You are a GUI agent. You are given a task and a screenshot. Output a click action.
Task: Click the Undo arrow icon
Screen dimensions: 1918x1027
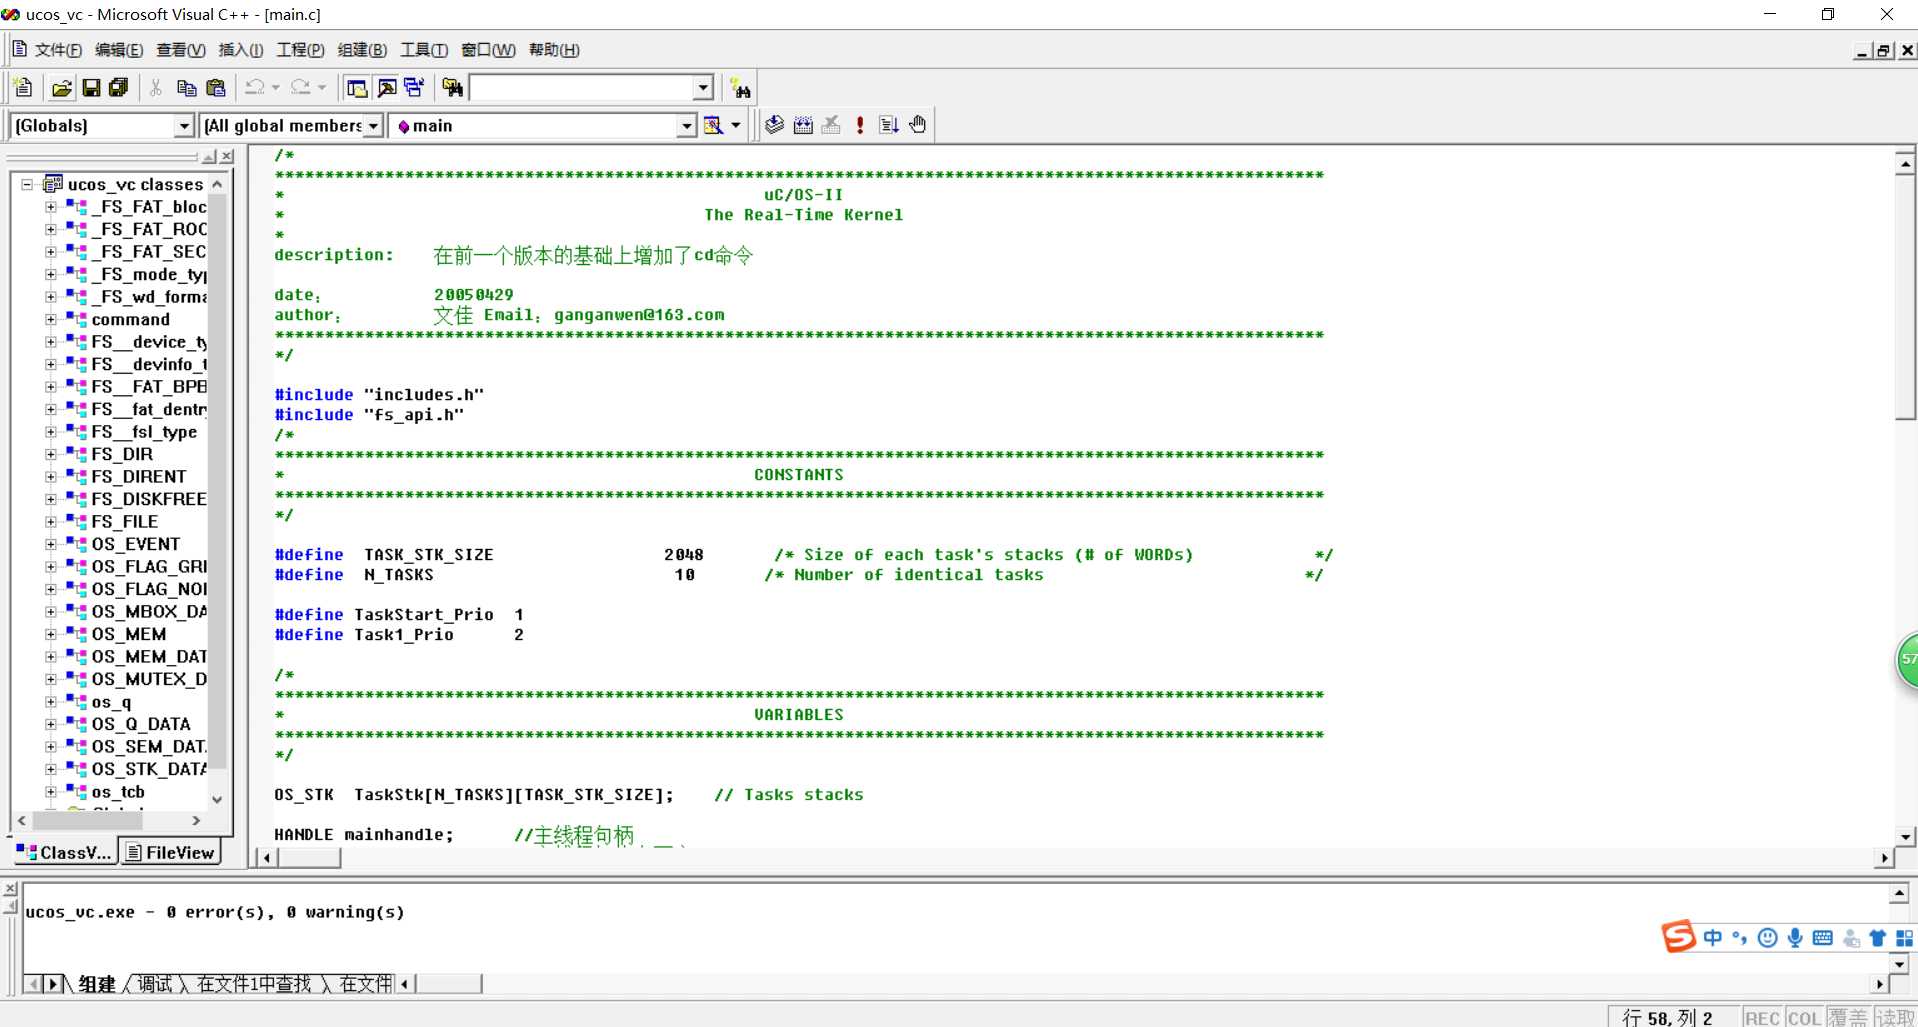pos(255,88)
